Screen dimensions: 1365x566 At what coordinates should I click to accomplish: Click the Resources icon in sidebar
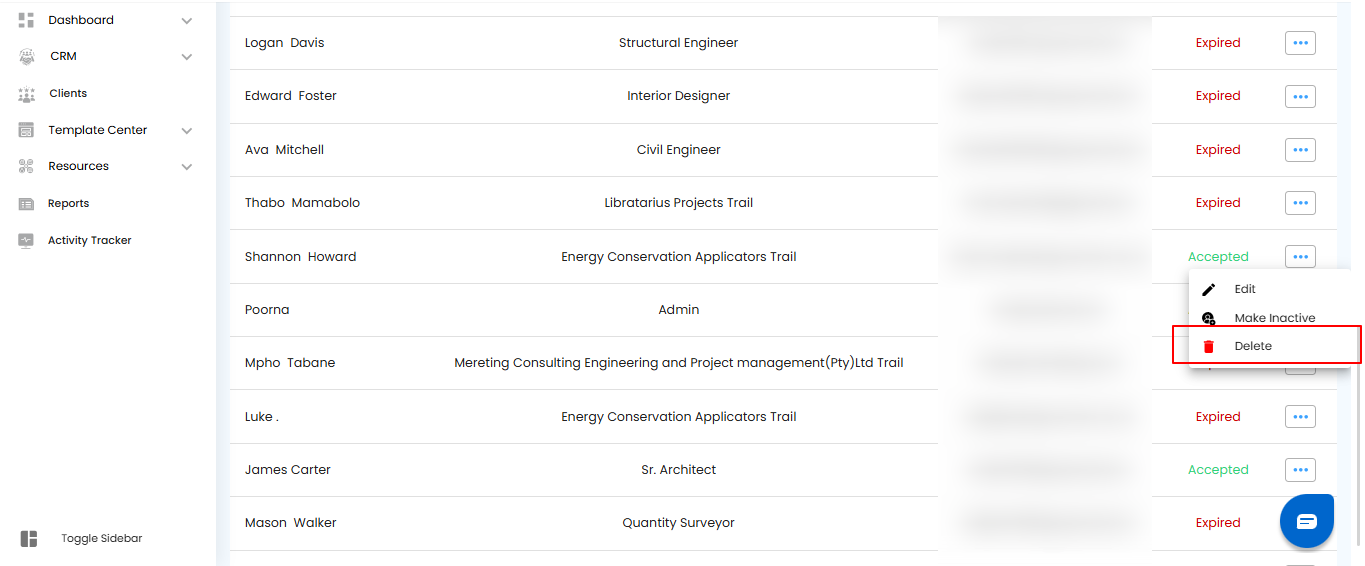pos(27,167)
